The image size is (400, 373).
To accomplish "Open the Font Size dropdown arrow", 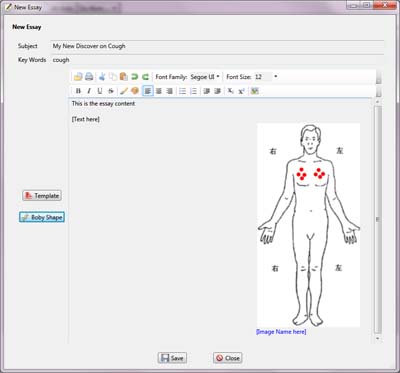I will point(276,77).
